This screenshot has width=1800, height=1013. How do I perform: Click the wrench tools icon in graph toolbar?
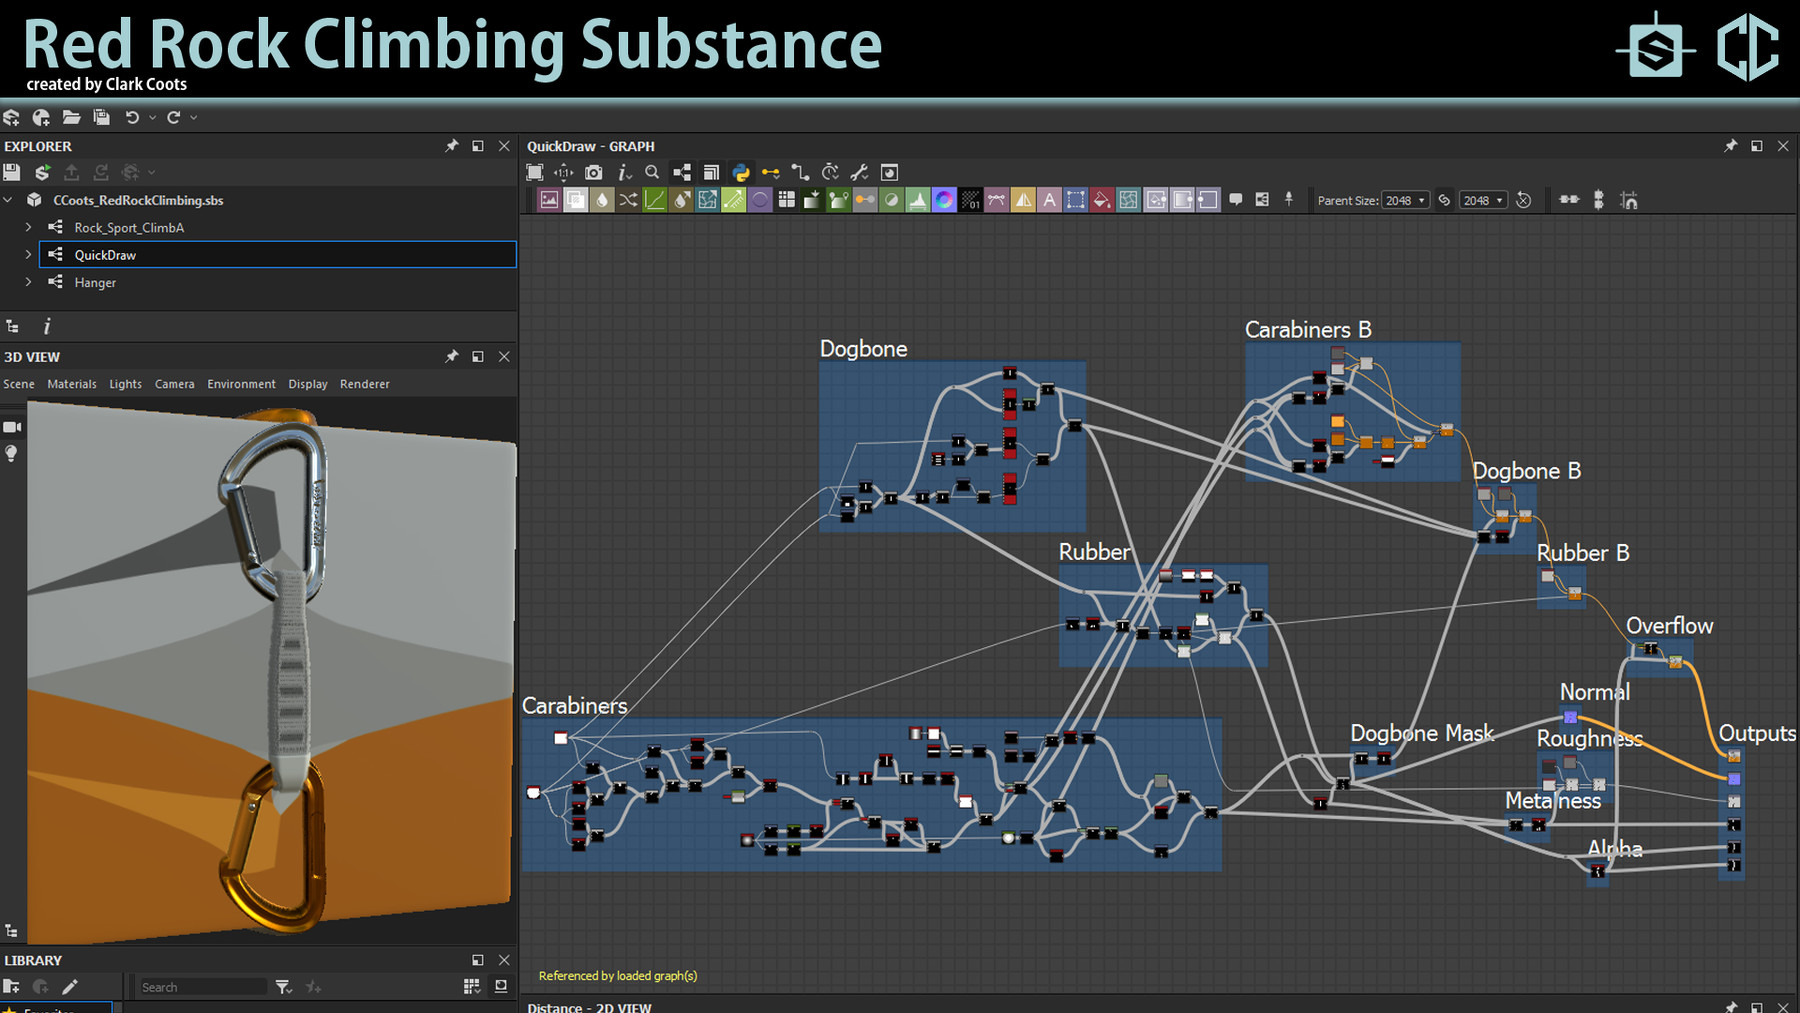point(859,173)
